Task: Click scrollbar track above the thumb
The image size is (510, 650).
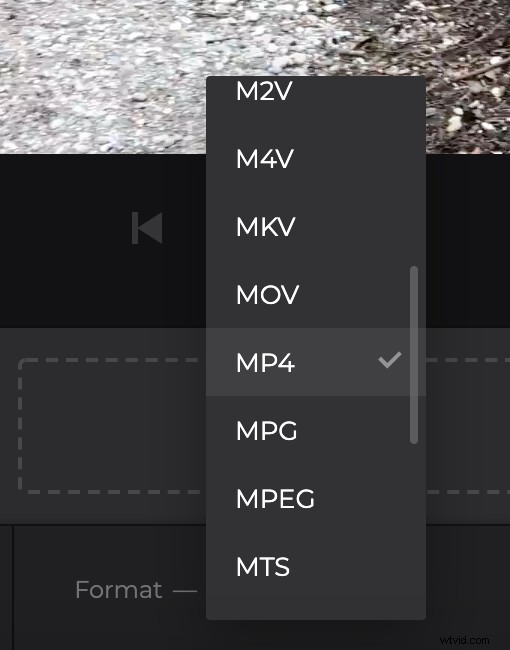Action: click(413, 174)
